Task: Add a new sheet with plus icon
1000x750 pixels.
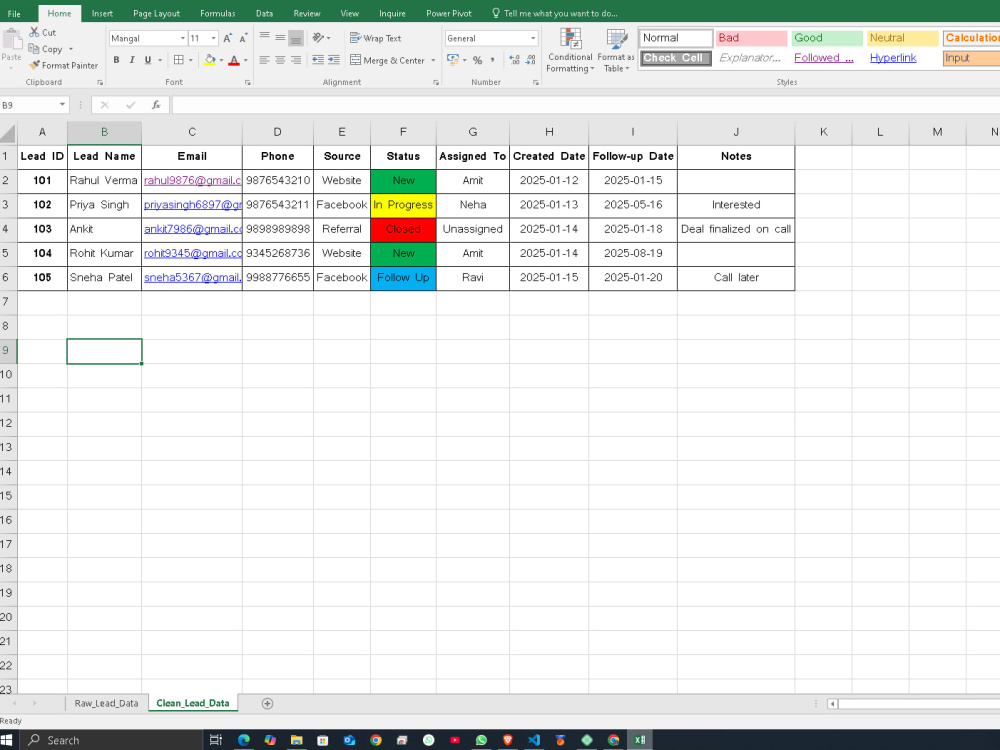Action: point(267,703)
